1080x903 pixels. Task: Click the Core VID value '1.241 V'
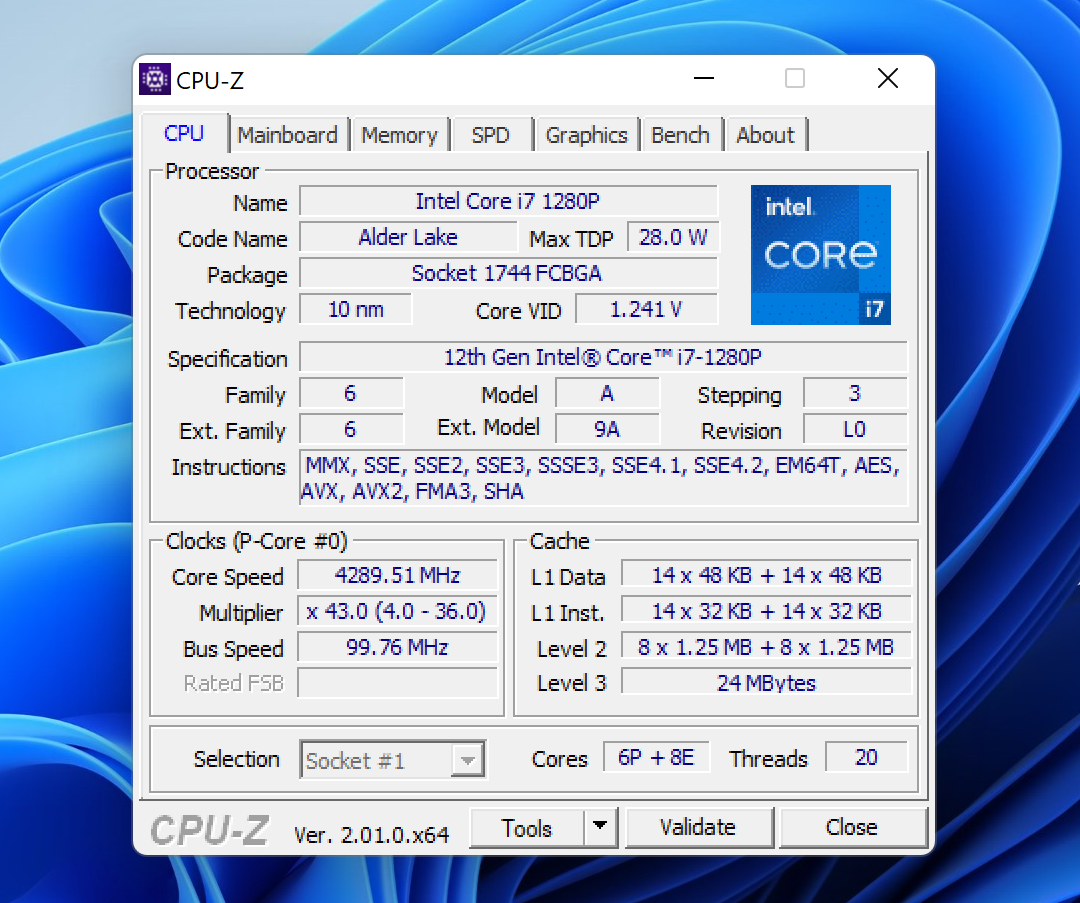(646, 309)
